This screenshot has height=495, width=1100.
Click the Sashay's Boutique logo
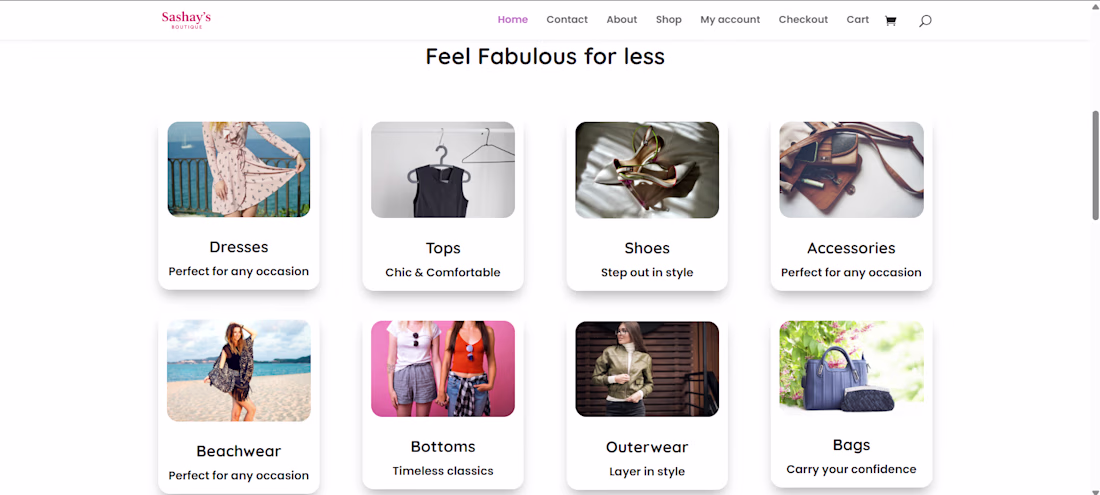point(186,19)
